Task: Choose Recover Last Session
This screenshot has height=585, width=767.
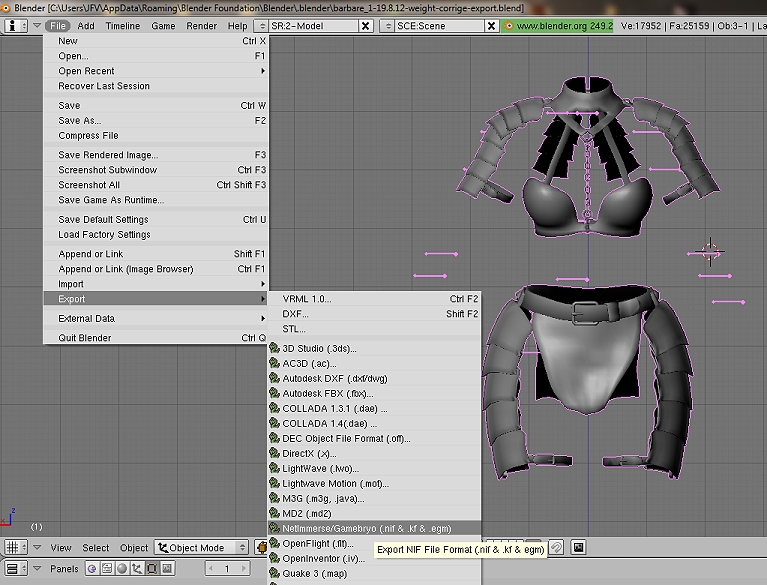Action: point(156,86)
